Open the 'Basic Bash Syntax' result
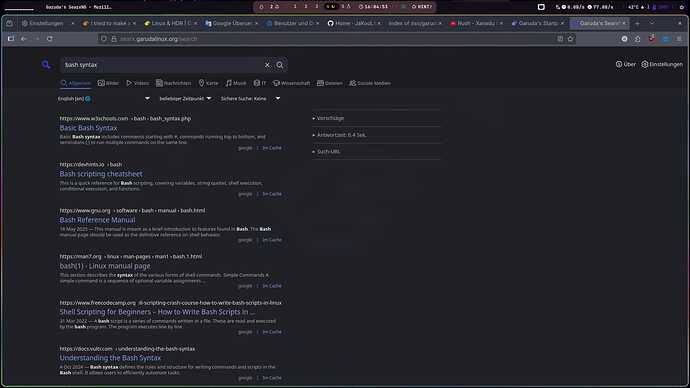This screenshot has height=388, width=690. [x=88, y=128]
